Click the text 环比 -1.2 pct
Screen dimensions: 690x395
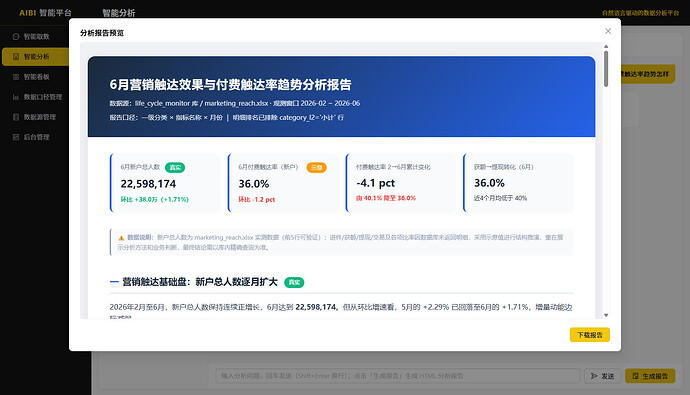[x=257, y=200]
